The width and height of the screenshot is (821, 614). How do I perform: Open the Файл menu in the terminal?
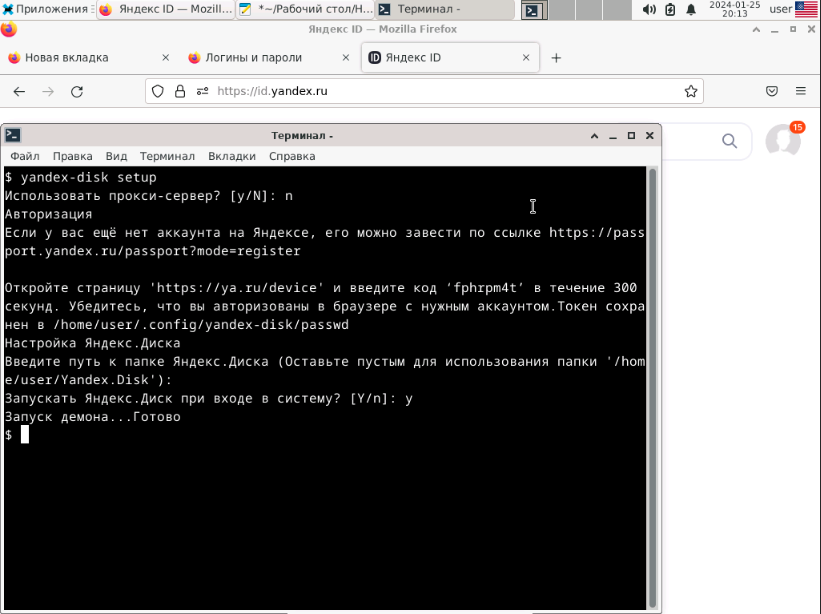[x=25, y=156]
